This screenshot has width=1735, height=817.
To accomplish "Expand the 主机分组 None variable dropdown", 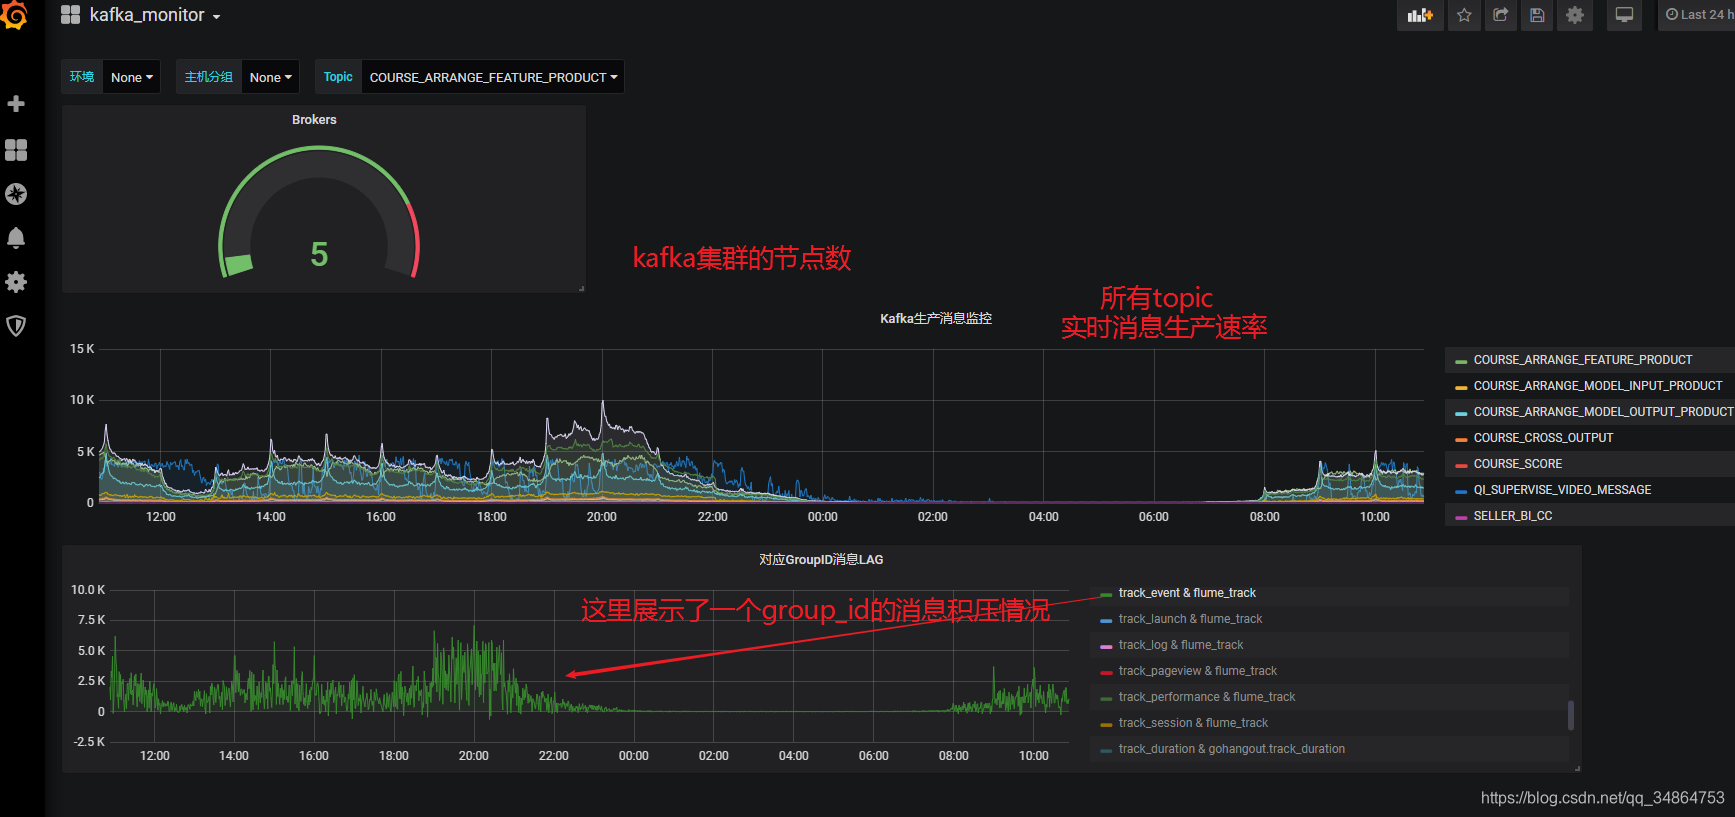I will (x=271, y=77).
